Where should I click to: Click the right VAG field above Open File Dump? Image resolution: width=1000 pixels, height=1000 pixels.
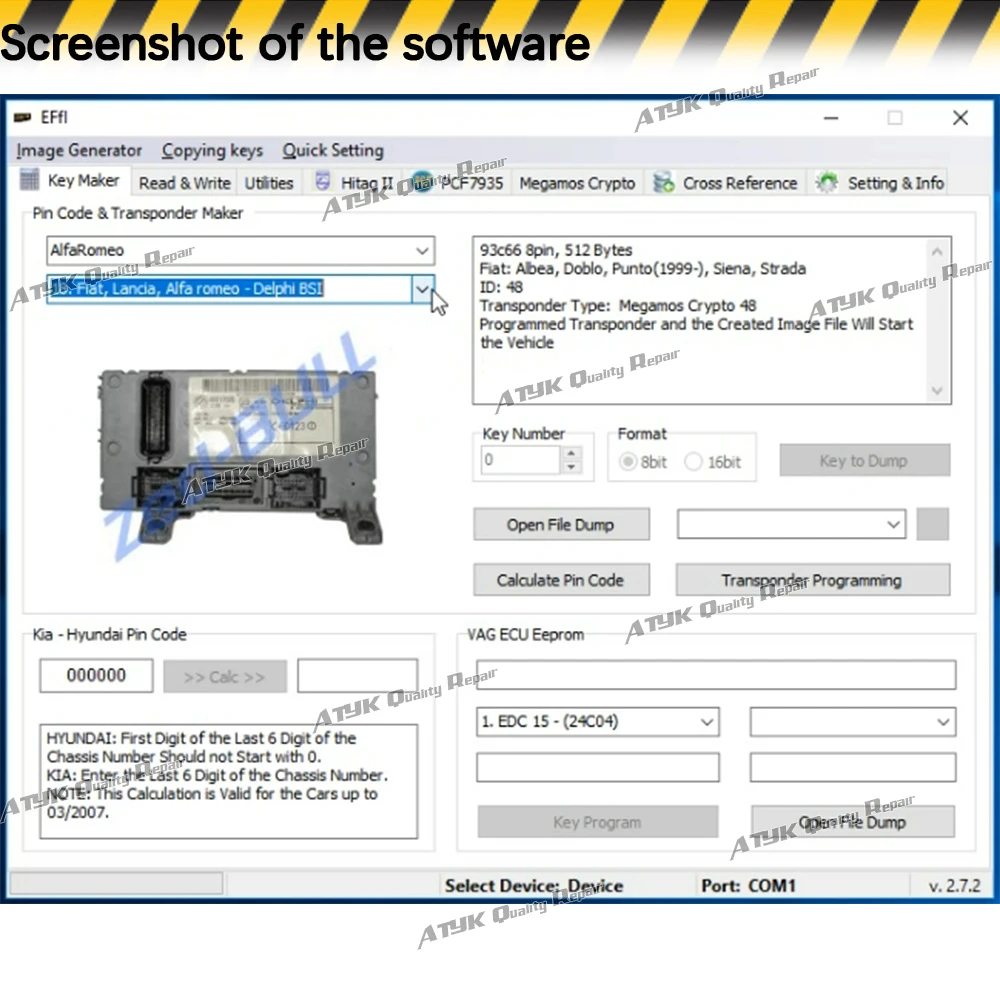pos(853,767)
